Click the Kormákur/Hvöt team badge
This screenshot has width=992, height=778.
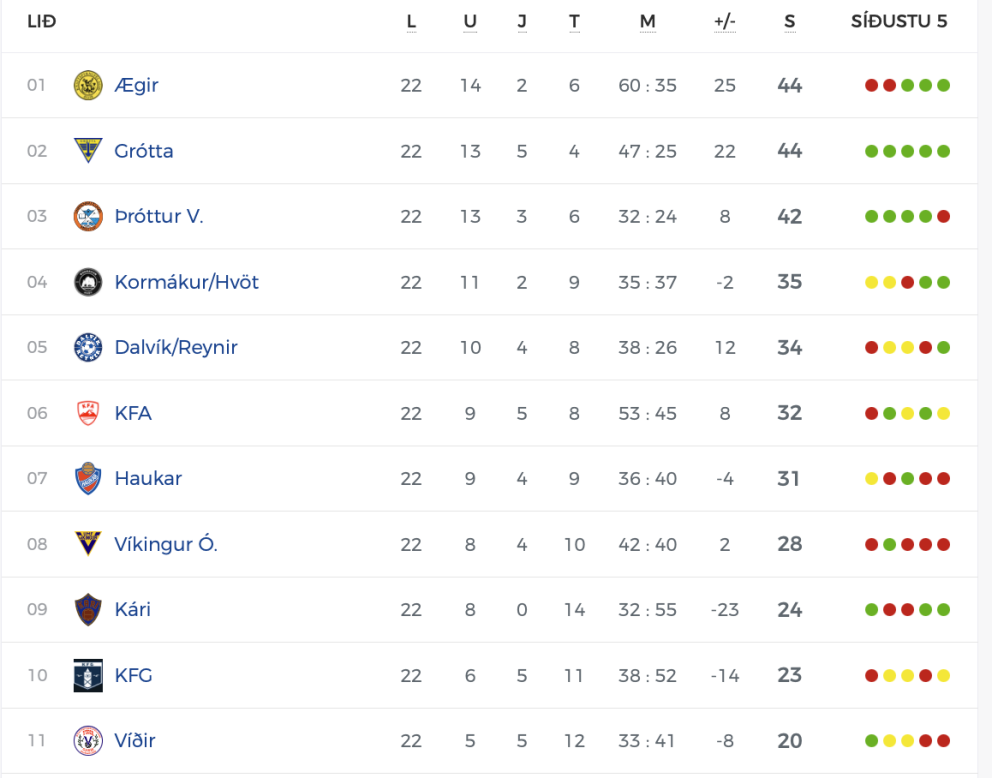88,282
